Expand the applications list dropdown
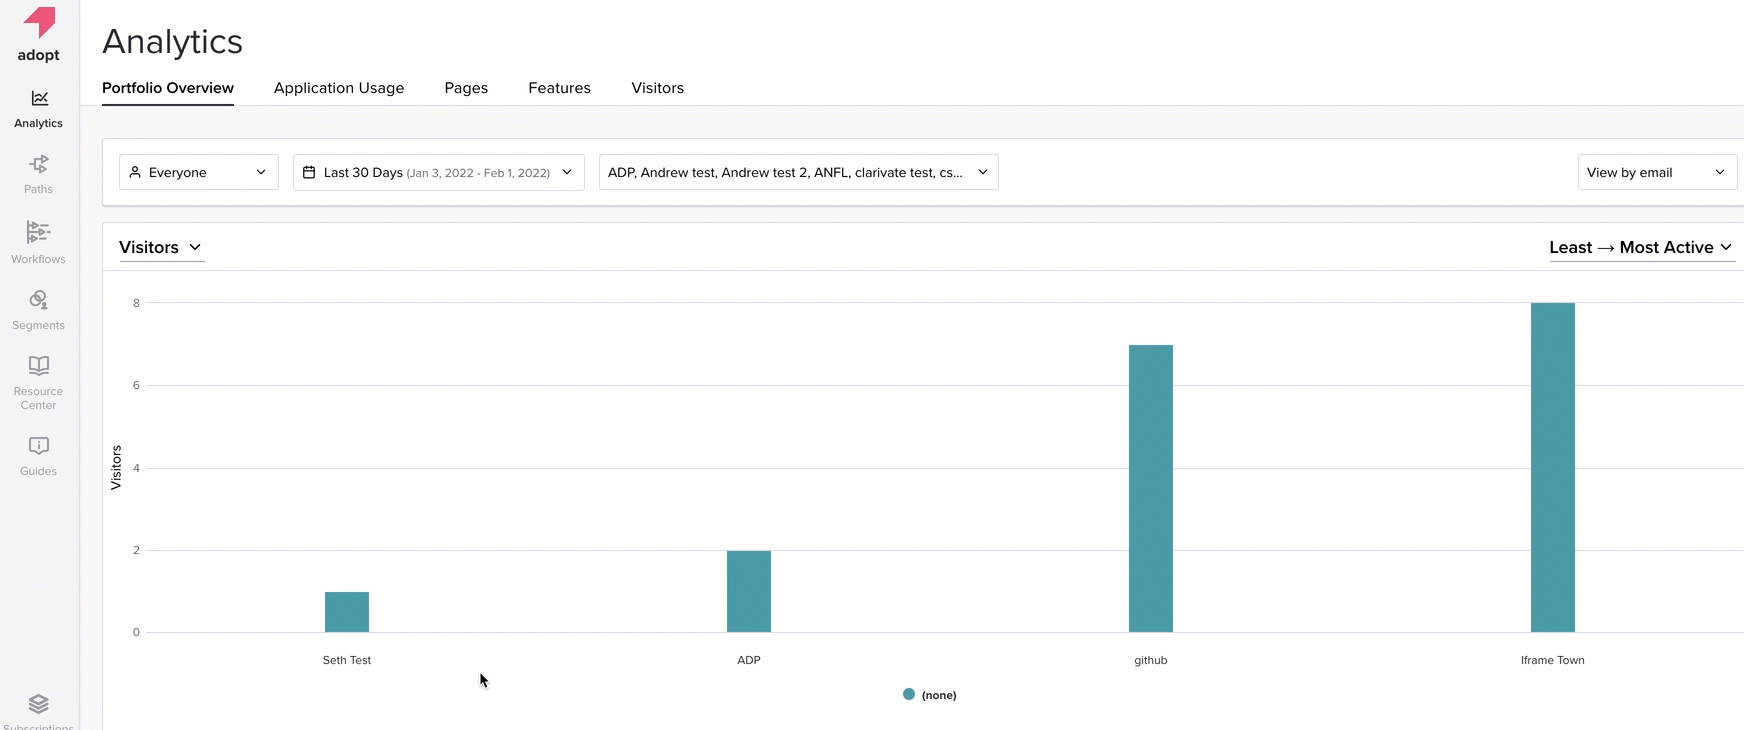Viewport: 1744px width, 730px height. point(799,172)
